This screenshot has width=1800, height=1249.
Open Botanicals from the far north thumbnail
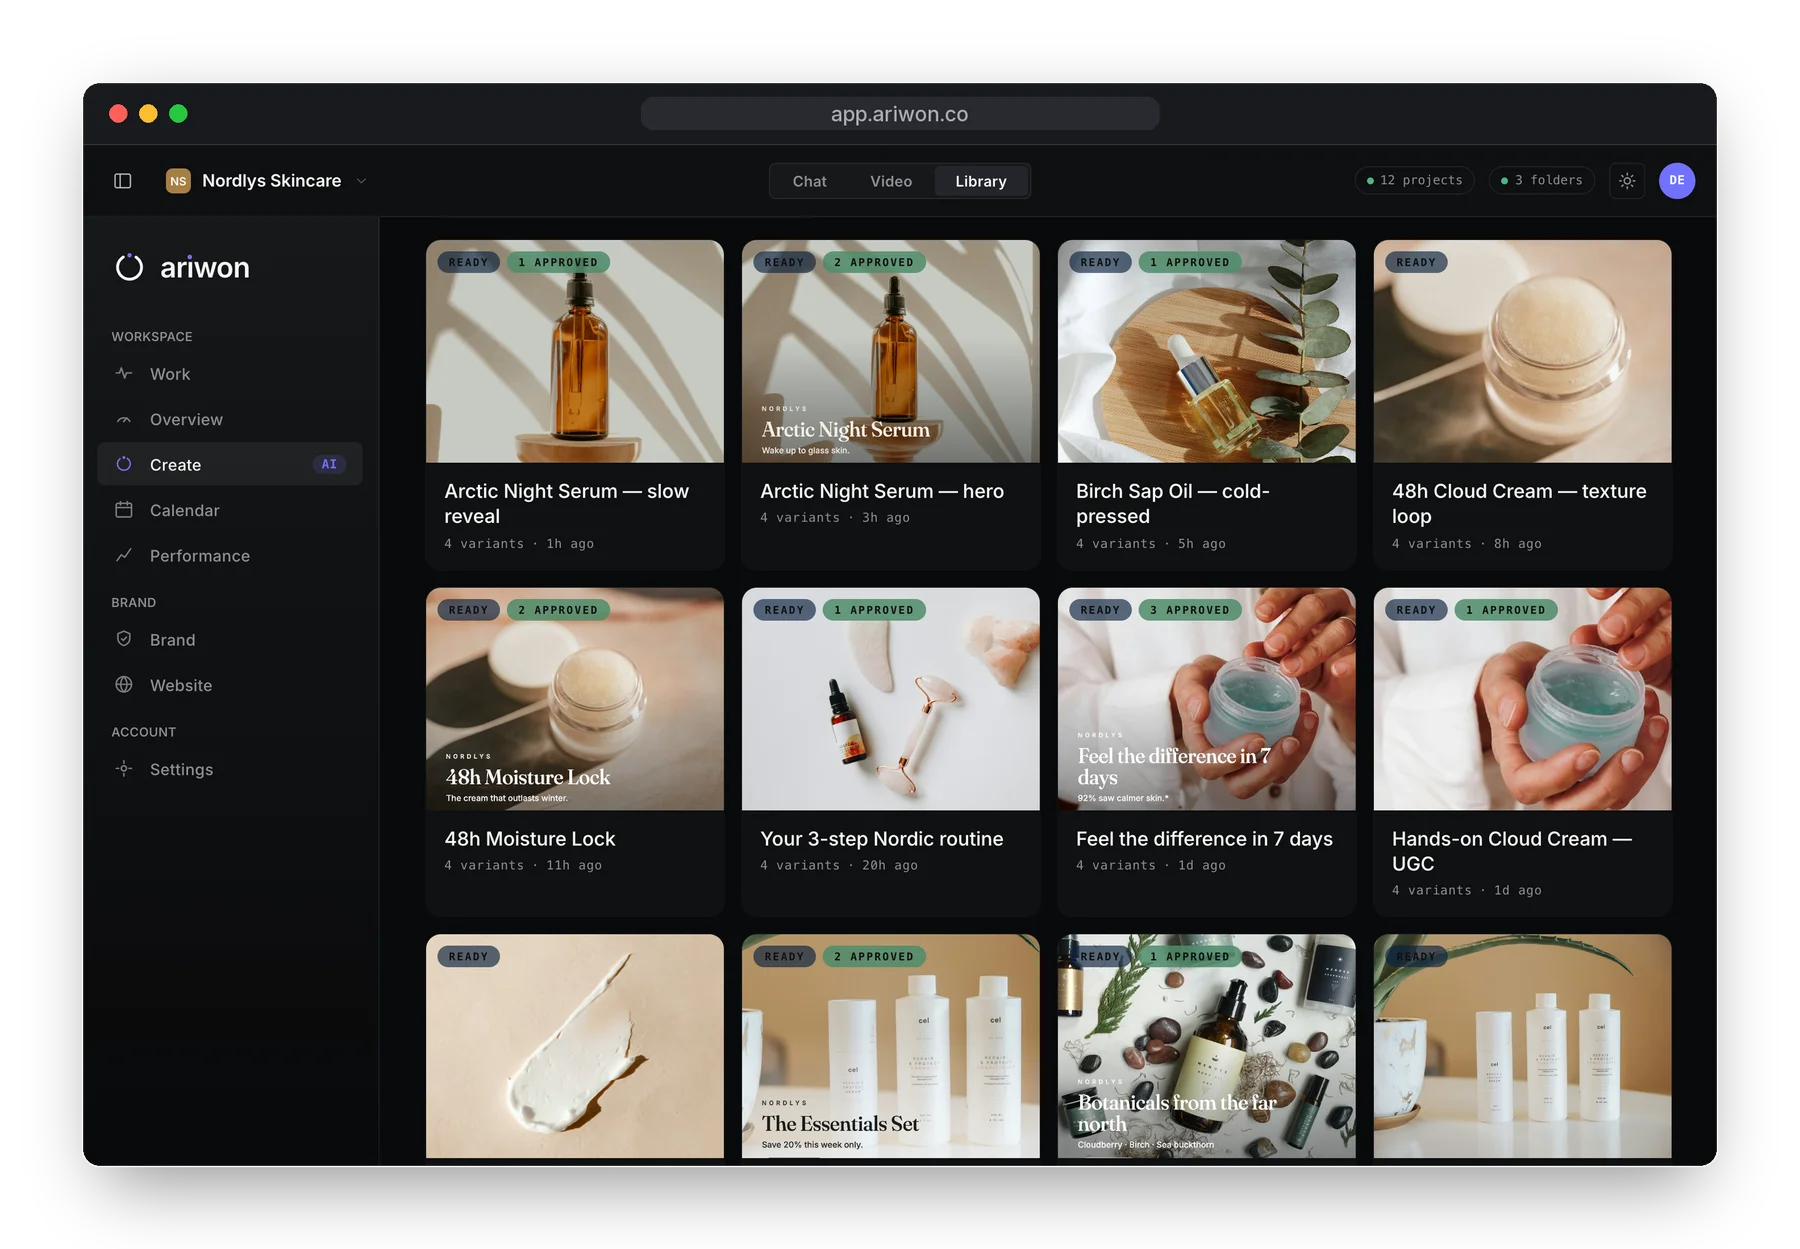[x=1207, y=1046]
